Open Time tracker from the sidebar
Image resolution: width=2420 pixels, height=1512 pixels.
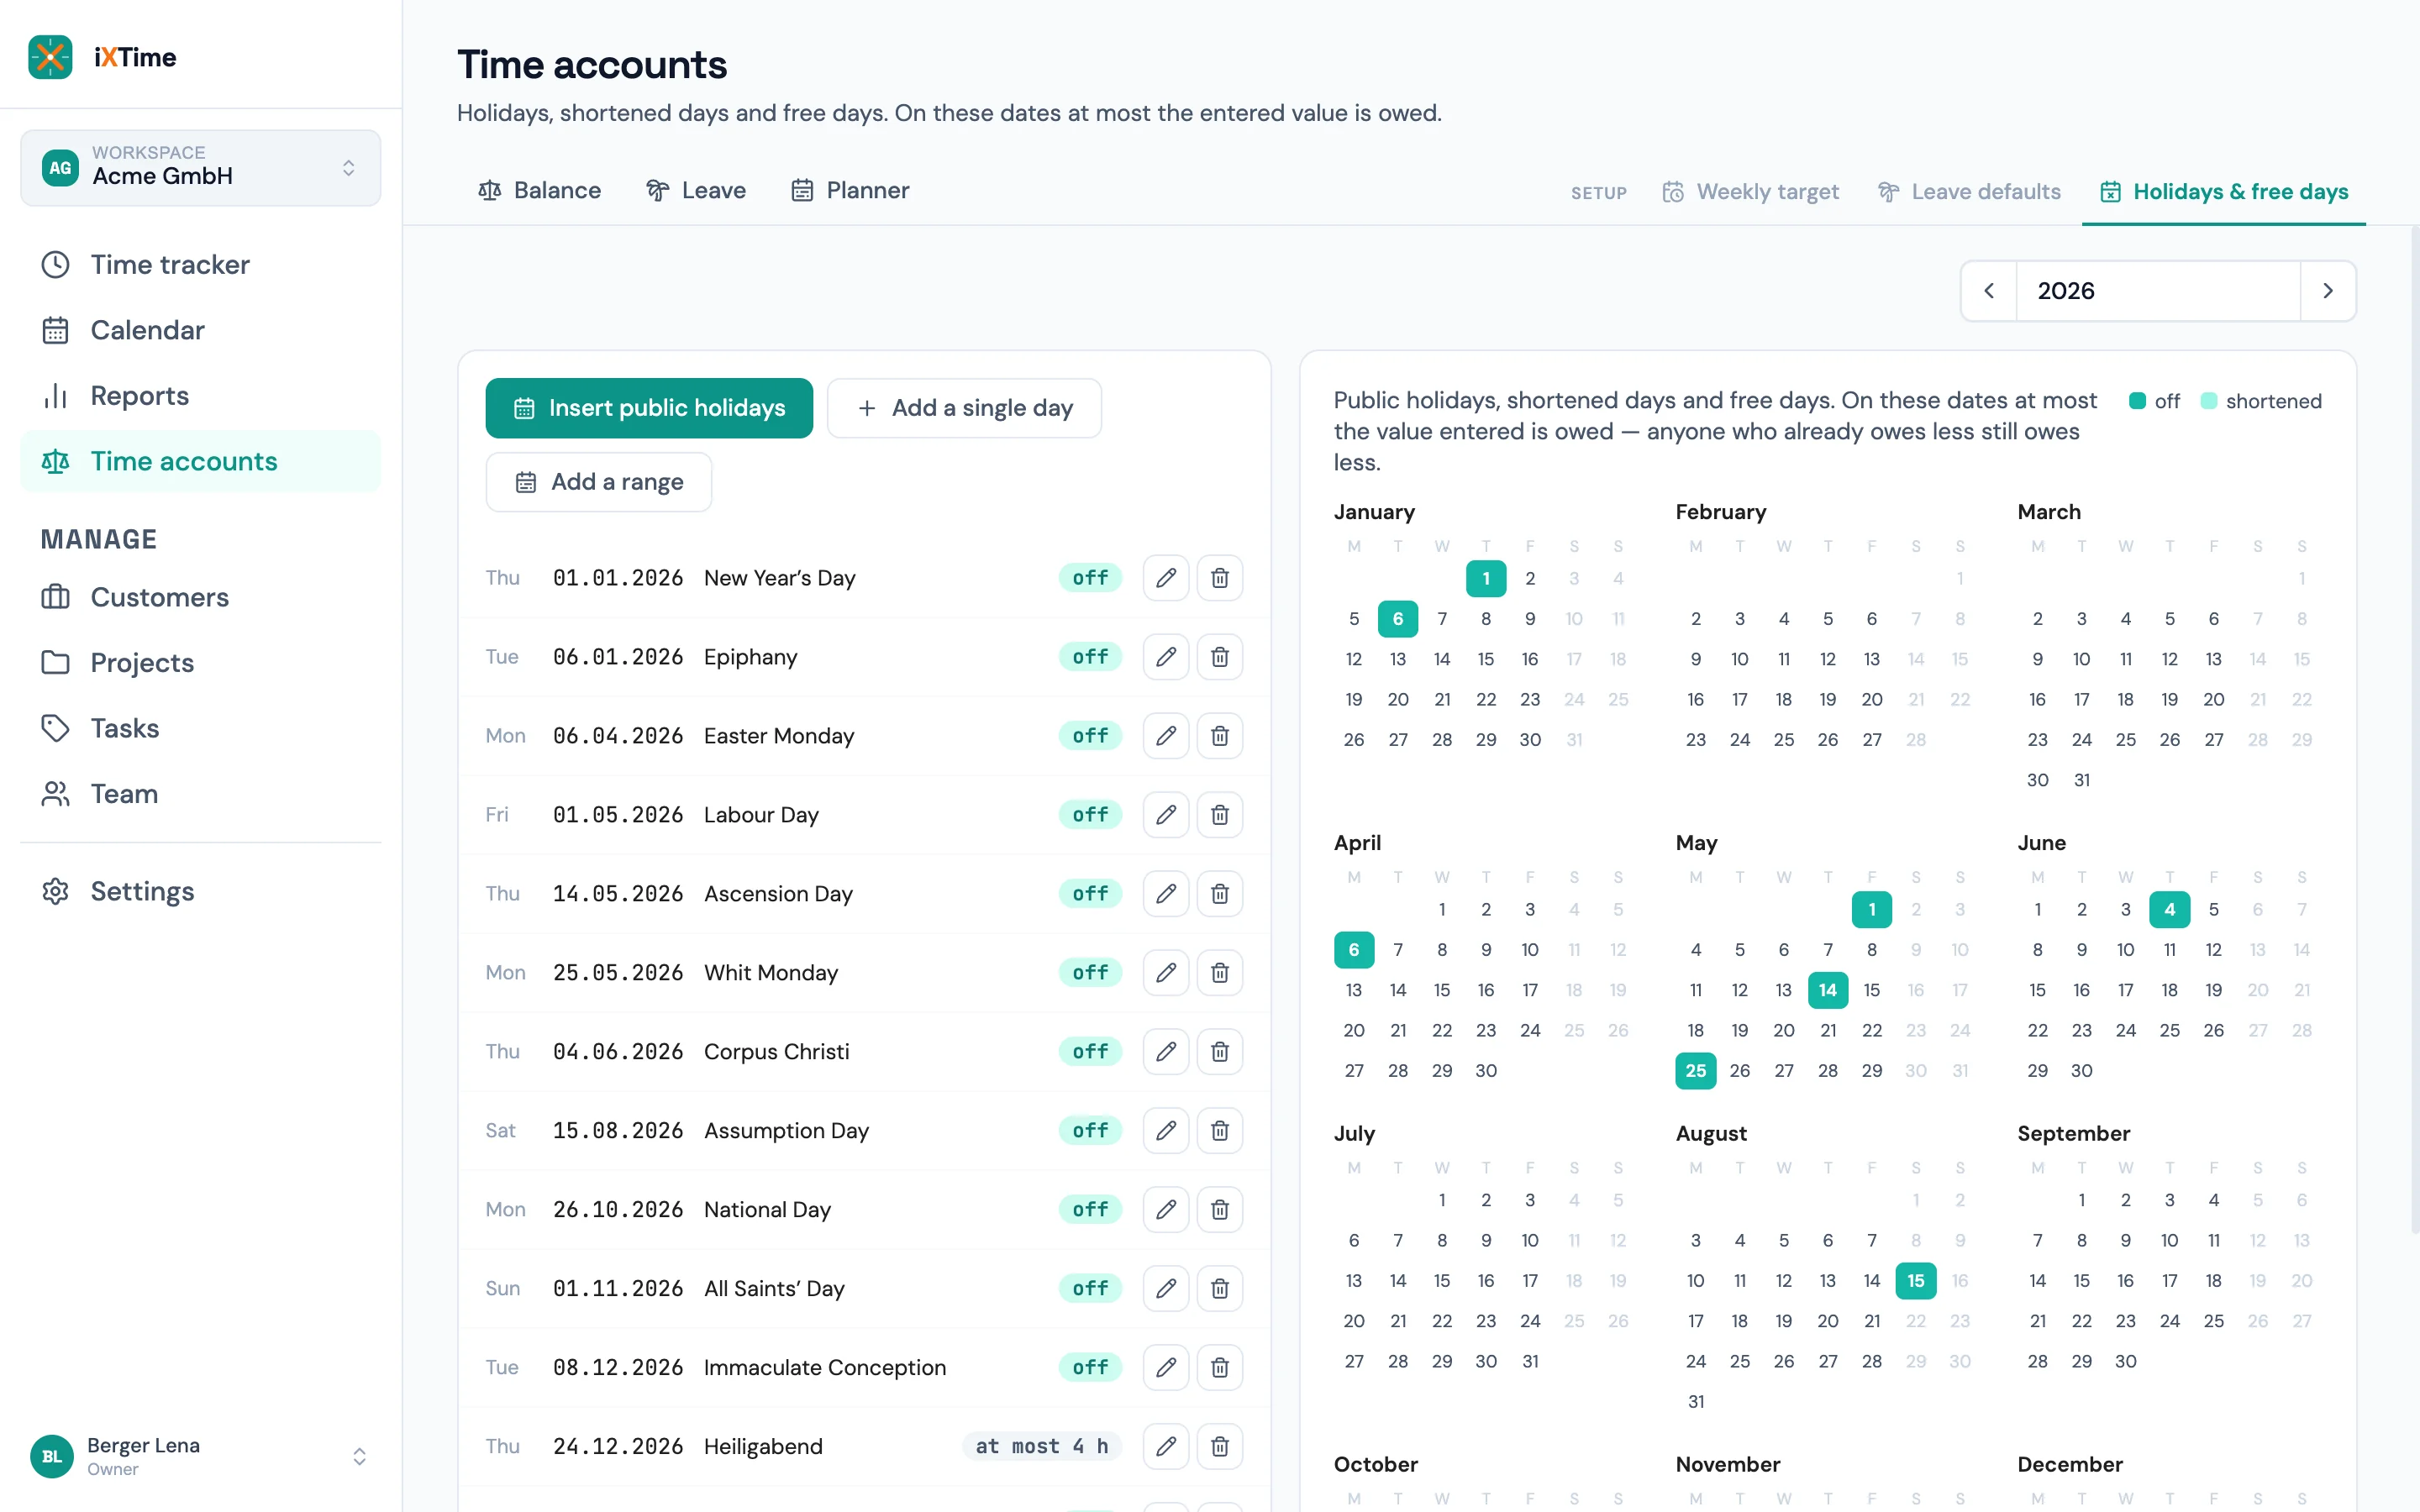200,265
